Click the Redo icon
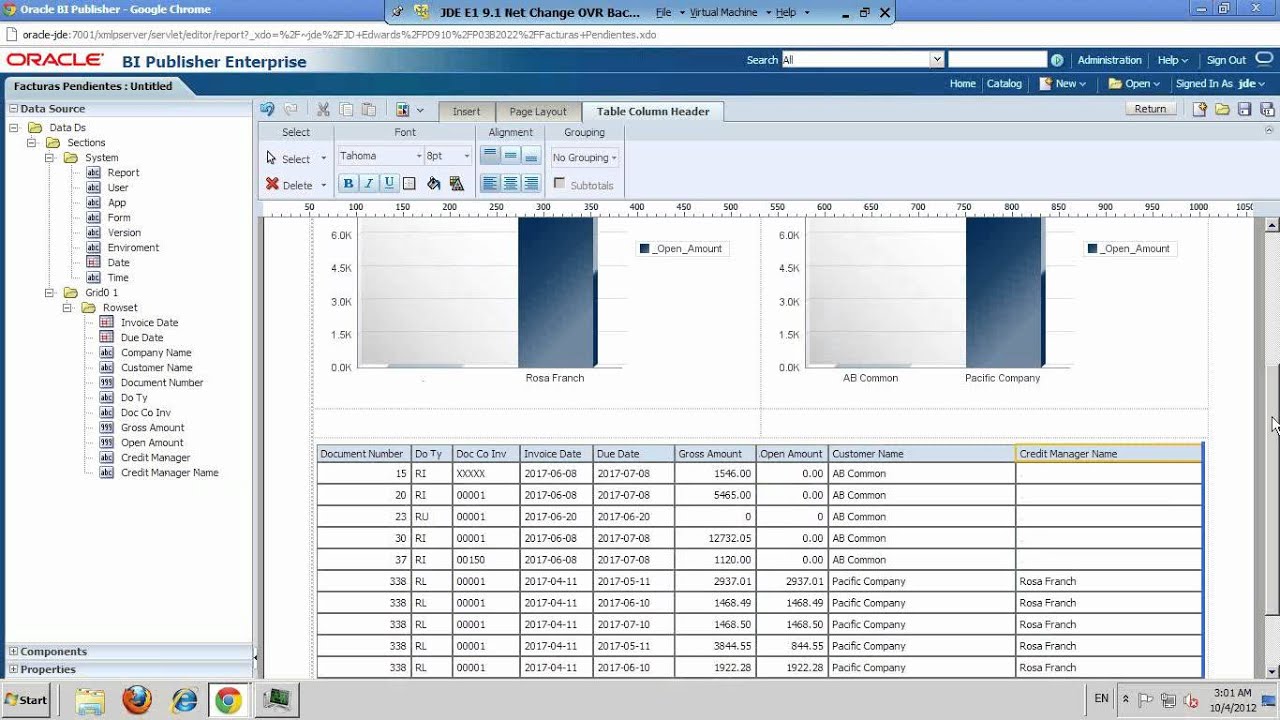 pyautogui.click(x=291, y=110)
